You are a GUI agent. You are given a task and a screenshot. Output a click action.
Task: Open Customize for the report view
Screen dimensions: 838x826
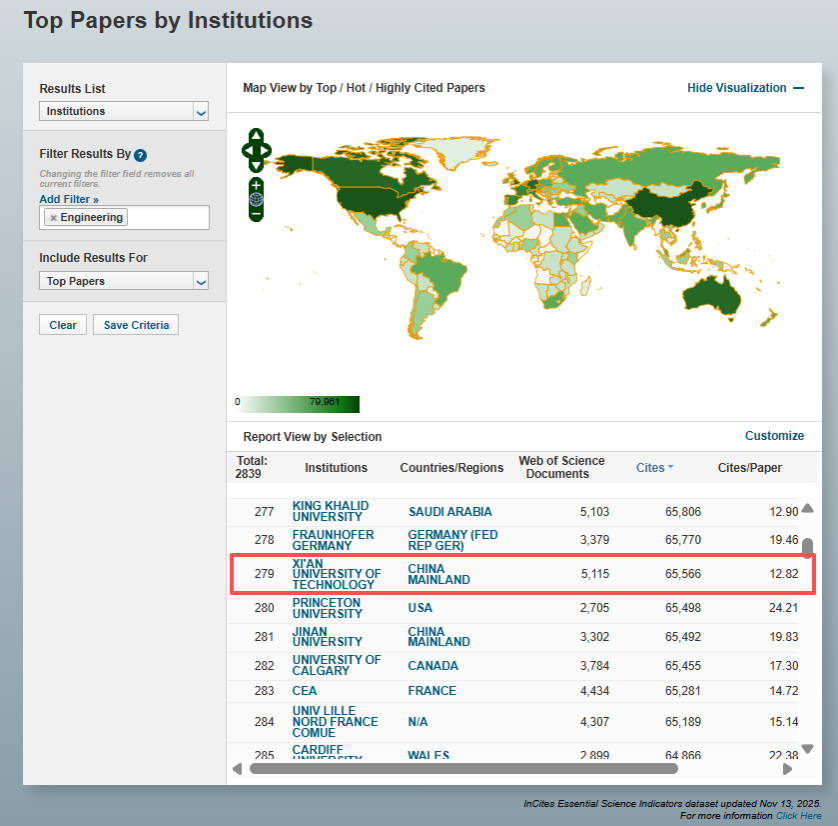click(774, 436)
